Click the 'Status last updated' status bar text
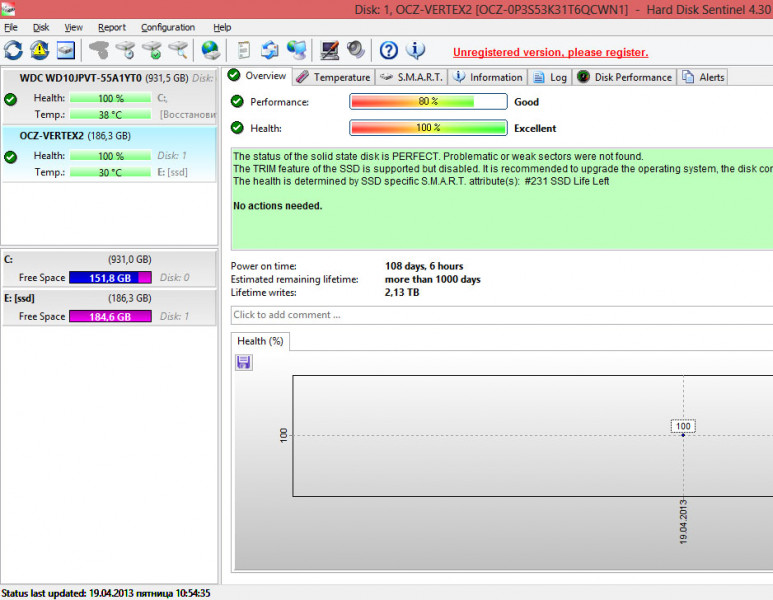773x600 pixels. pos(106,593)
